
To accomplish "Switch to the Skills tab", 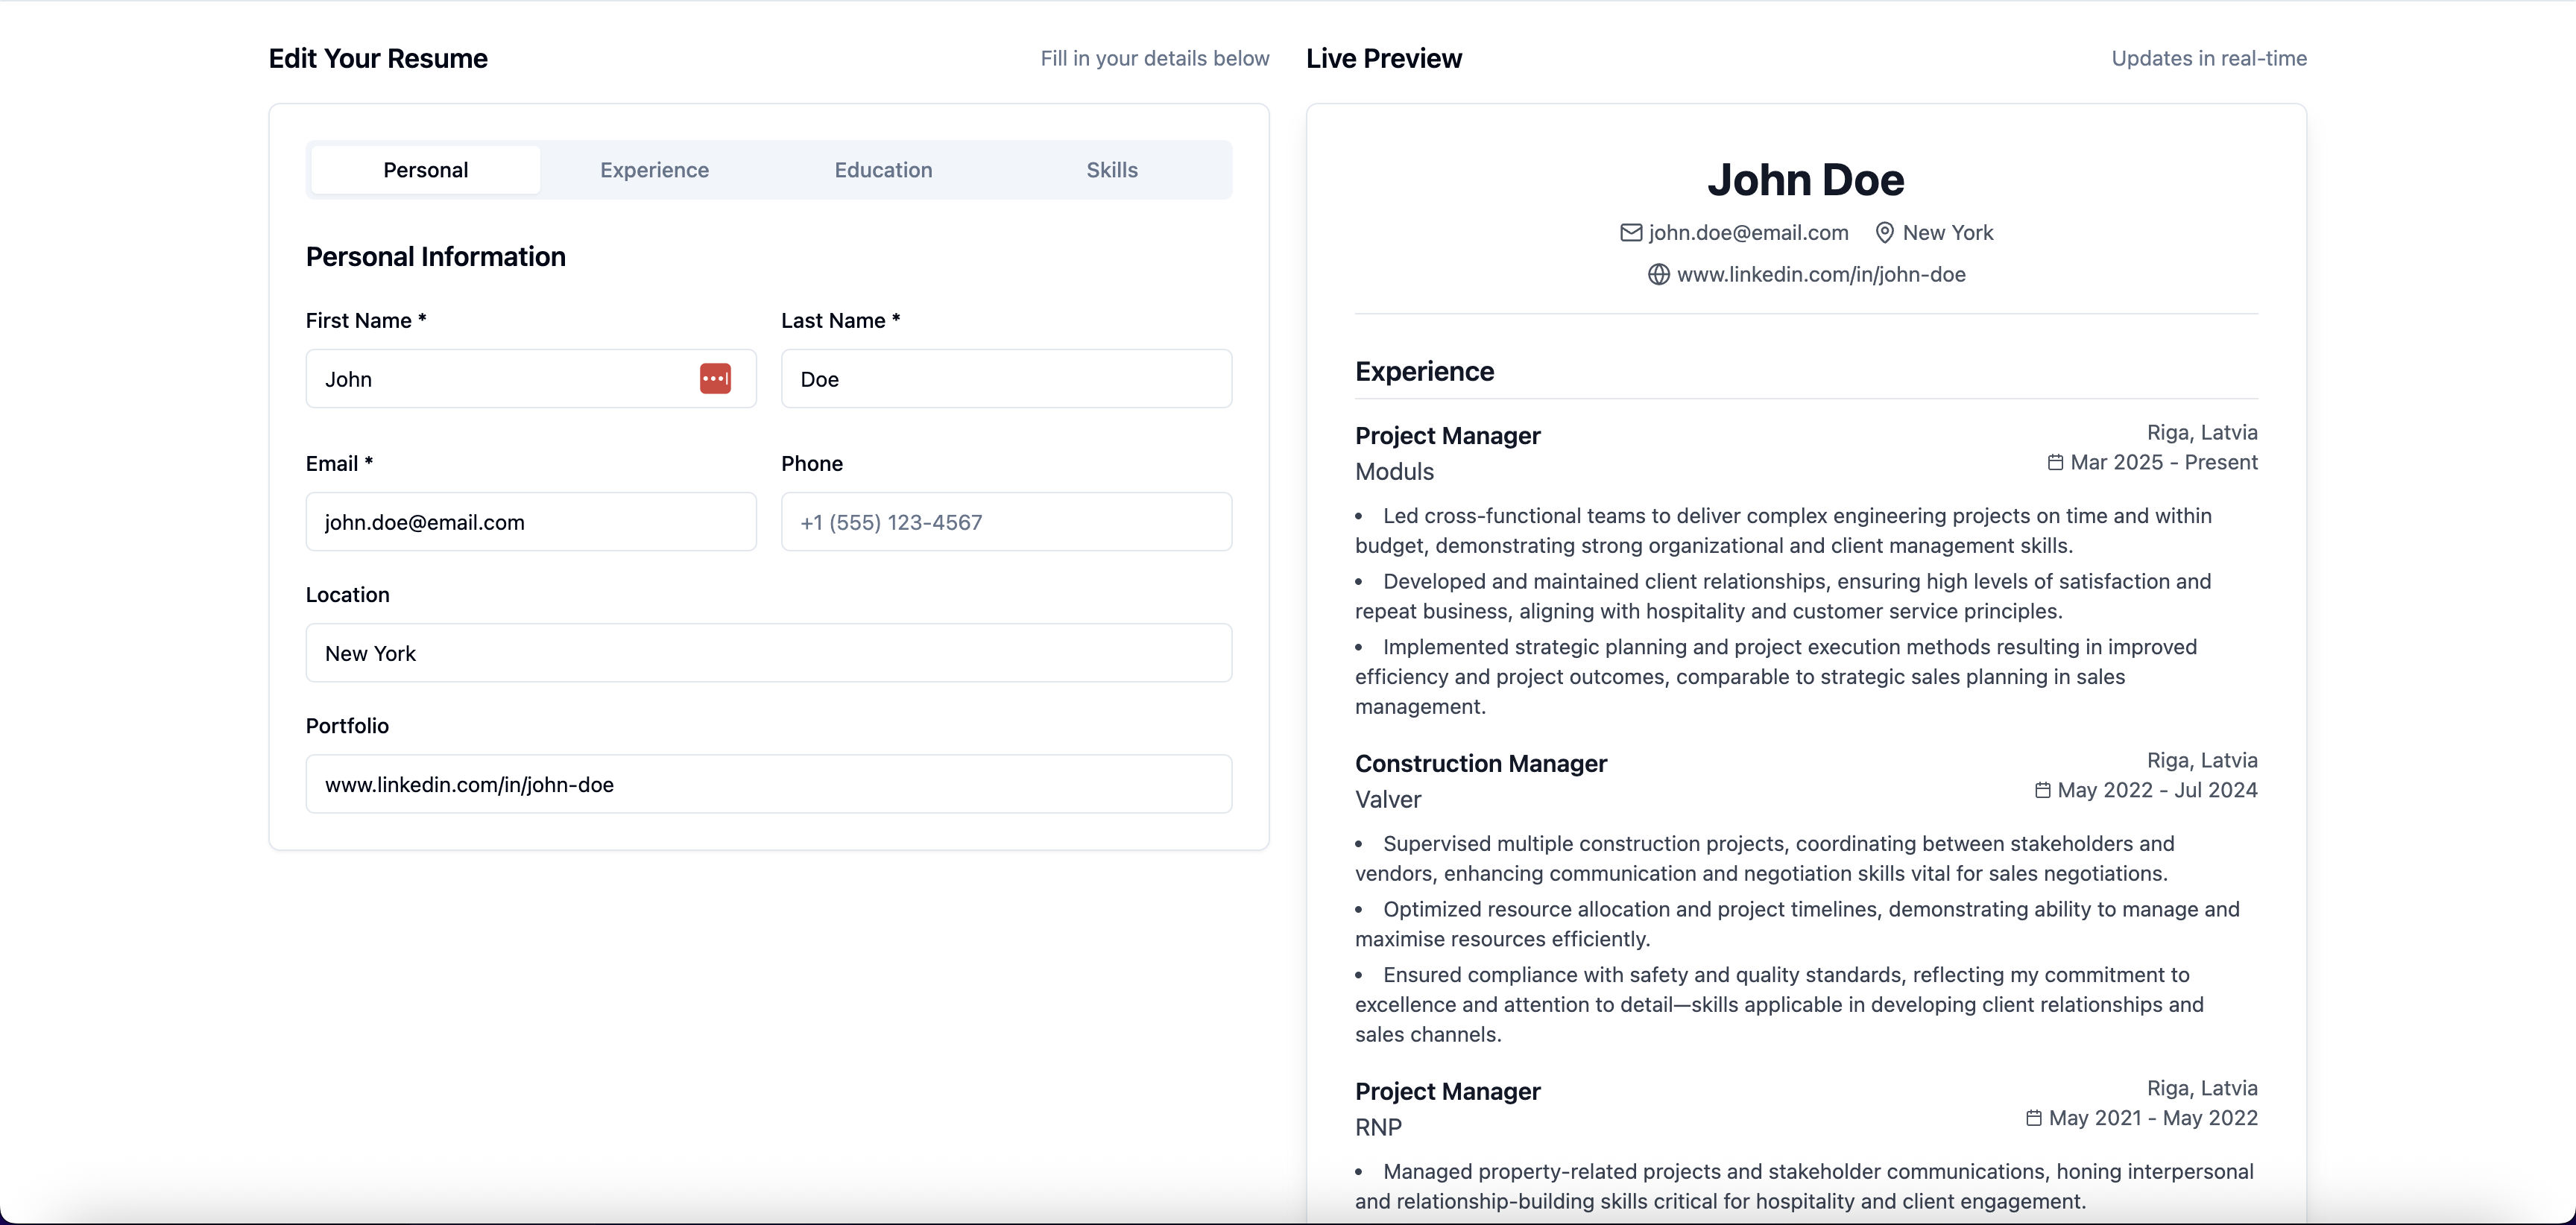I will click(x=1111, y=169).
